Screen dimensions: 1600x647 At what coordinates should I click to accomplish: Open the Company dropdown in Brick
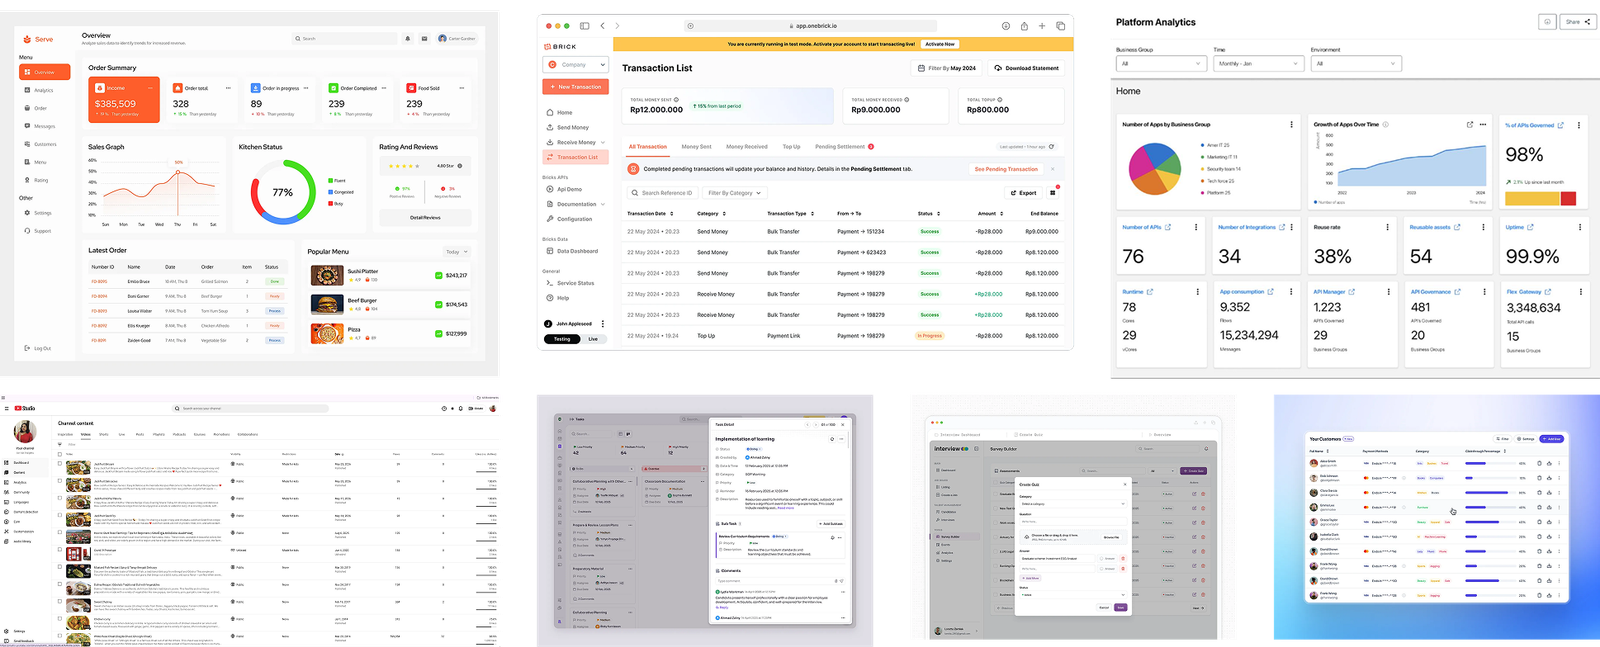tap(575, 64)
